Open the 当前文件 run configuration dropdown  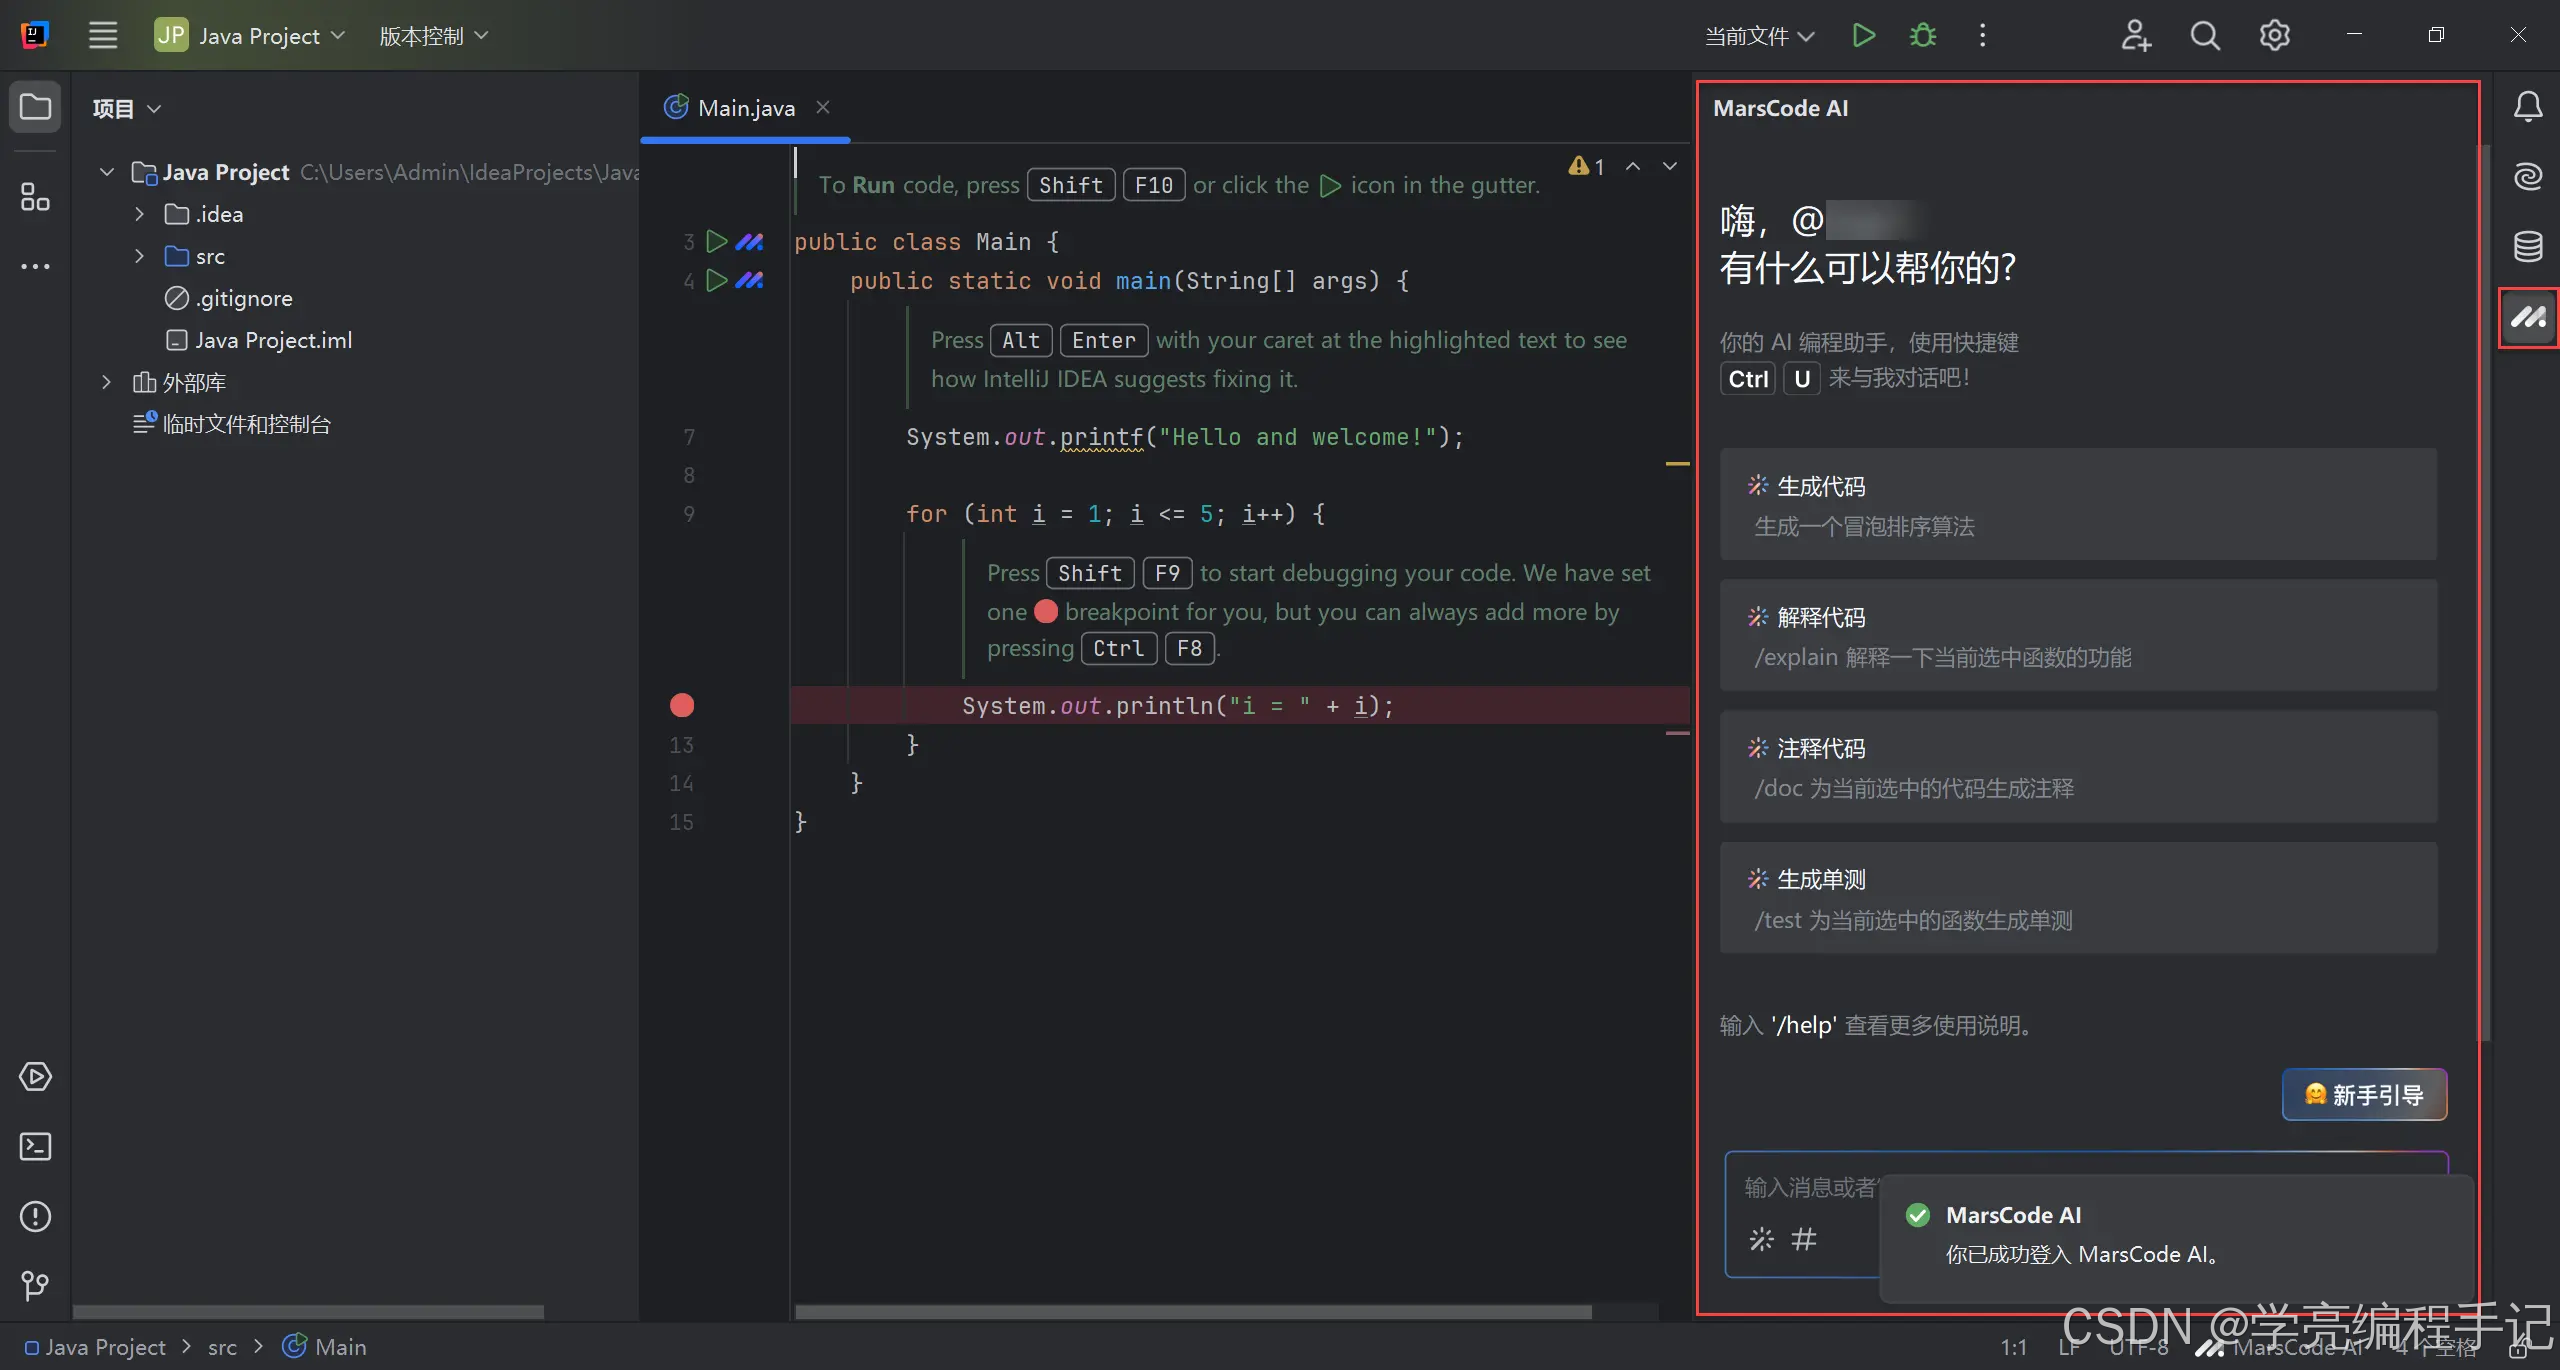tap(1759, 36)
